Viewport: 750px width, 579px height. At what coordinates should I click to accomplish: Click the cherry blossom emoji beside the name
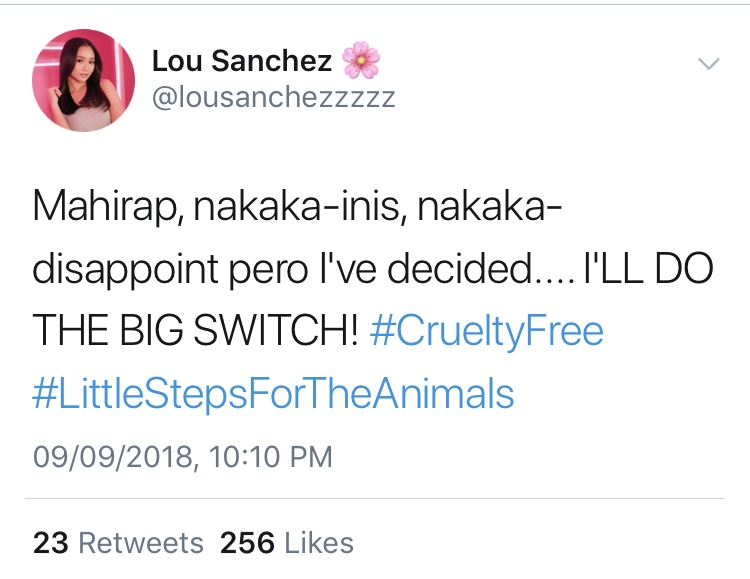(360, 62)
